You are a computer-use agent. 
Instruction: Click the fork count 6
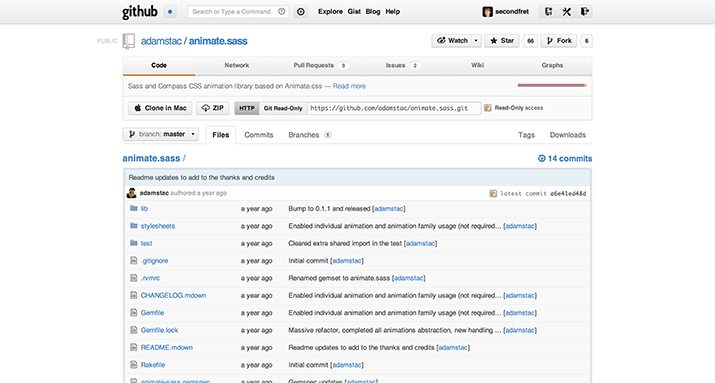coord(586,41)
